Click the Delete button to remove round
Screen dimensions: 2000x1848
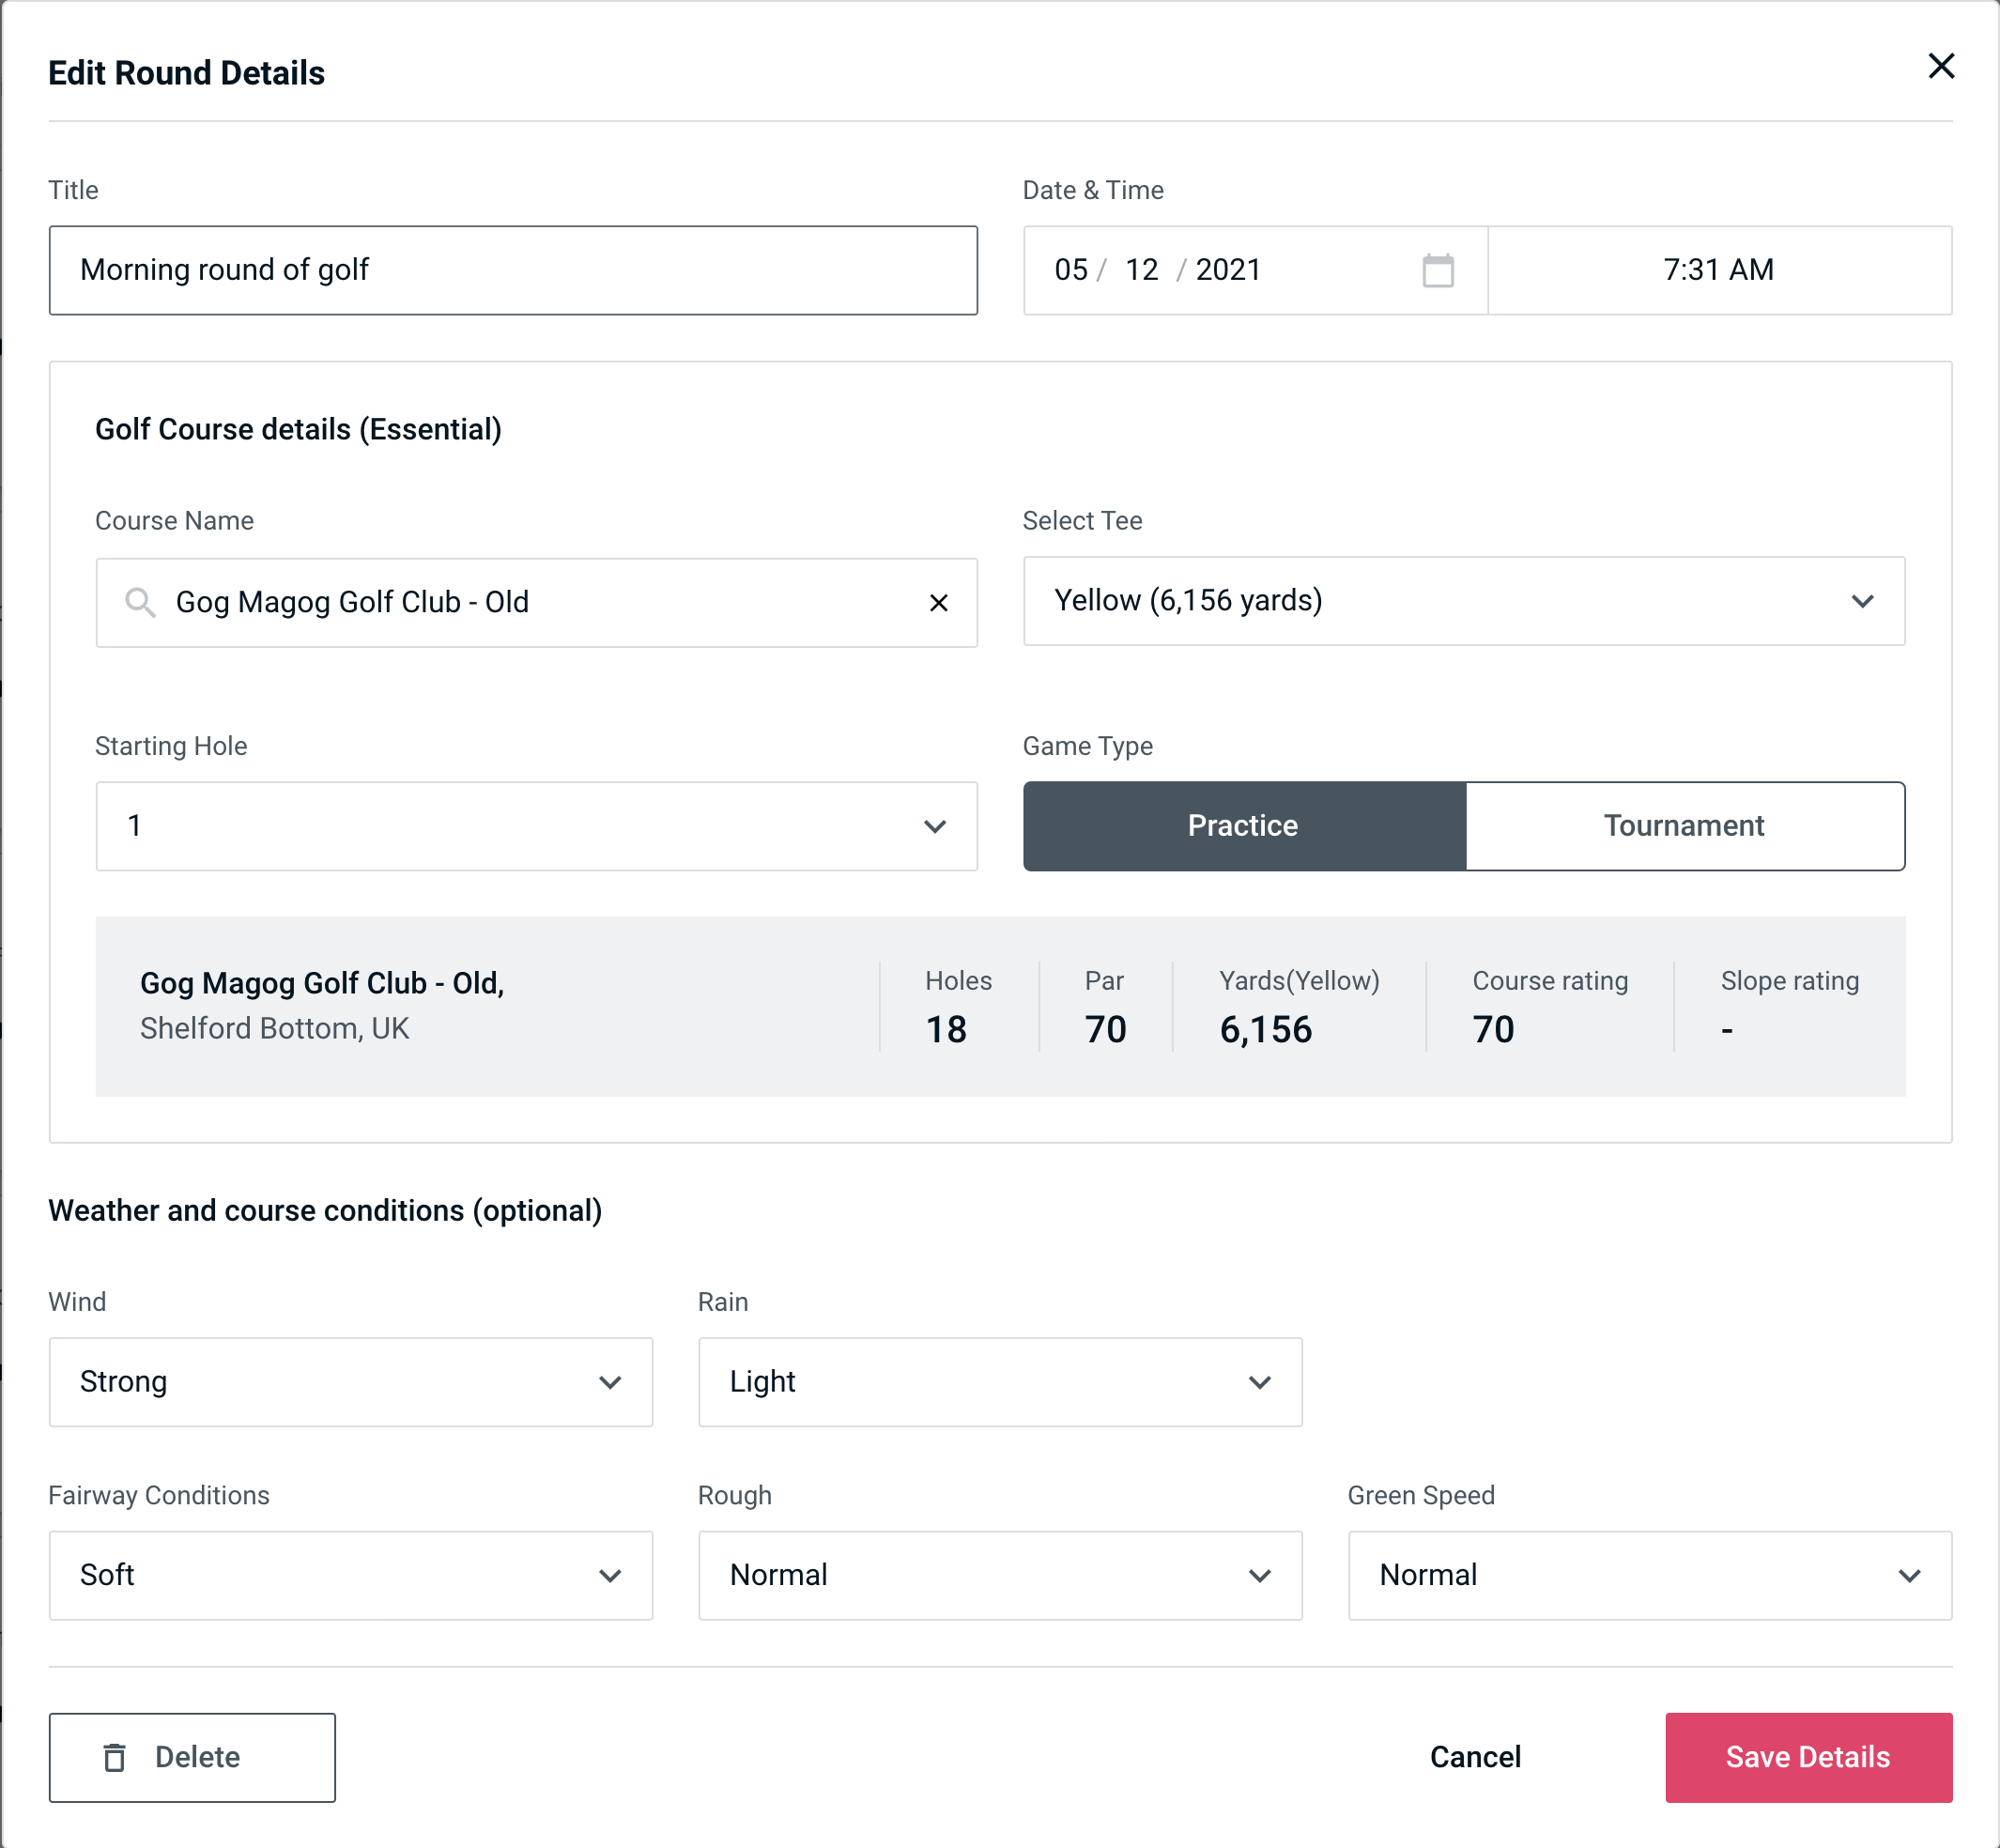pyautogui.click(x=192, y=1756)
